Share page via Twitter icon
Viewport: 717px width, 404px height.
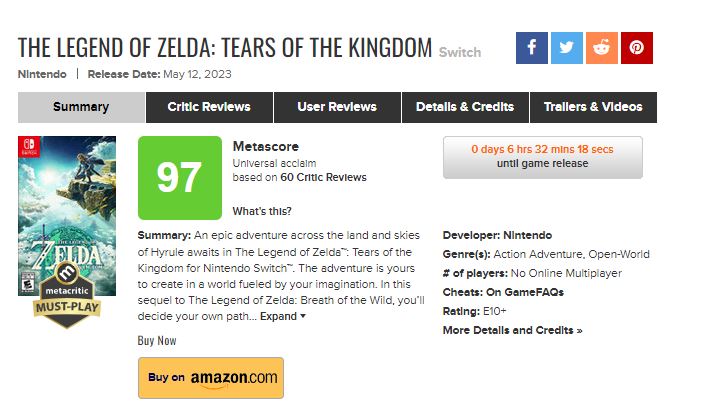[x=567, y=48]
